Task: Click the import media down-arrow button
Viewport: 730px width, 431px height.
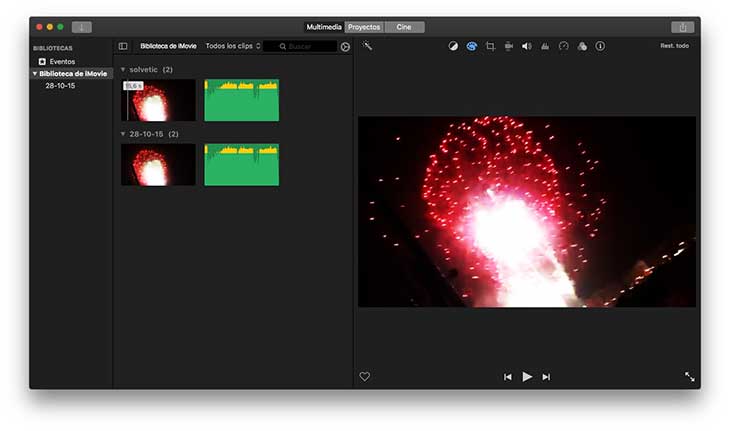Action: click(81, 27)
